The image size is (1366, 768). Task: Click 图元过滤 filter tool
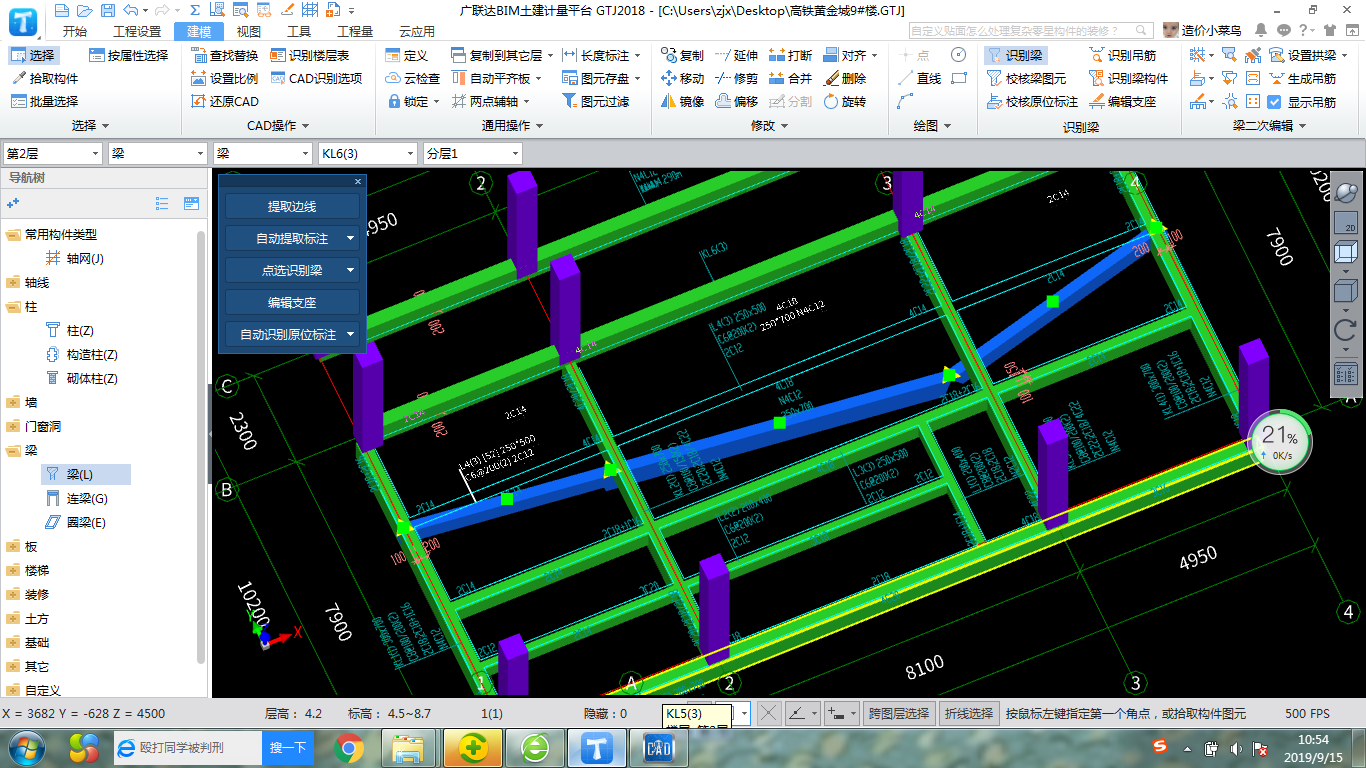click(x=596, y=101)
